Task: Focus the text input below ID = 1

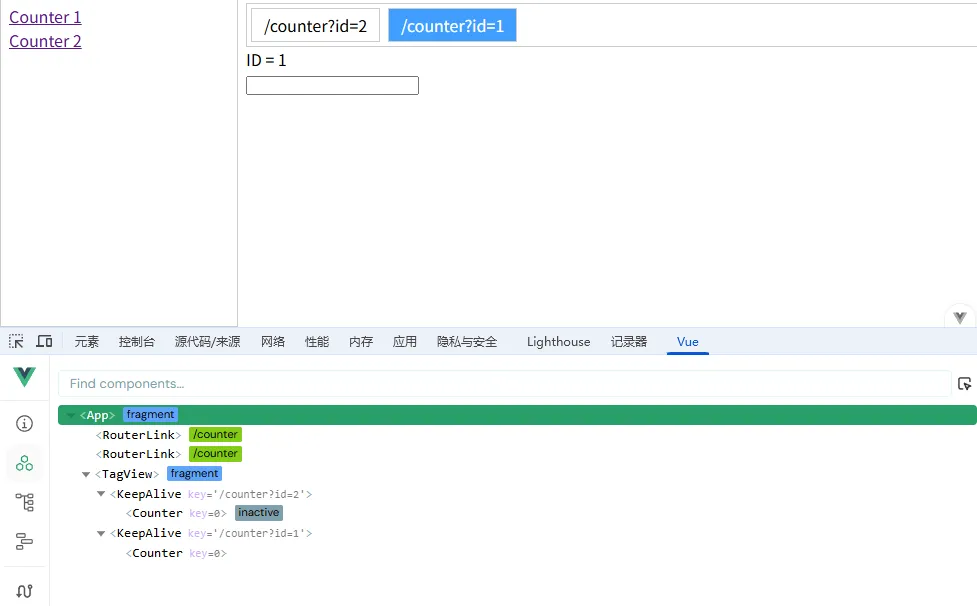Action: coord(332,85)
